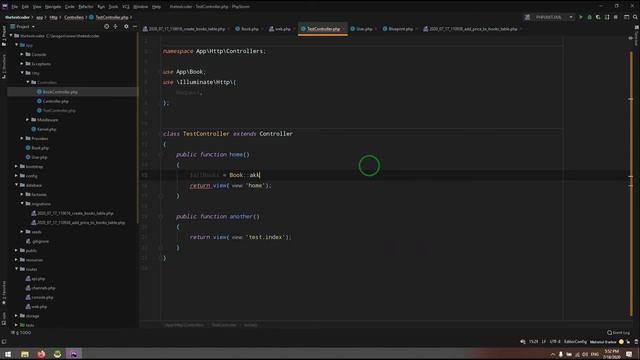Open the Refactor menu
The image size is (640, 360).
click(86, 7)
